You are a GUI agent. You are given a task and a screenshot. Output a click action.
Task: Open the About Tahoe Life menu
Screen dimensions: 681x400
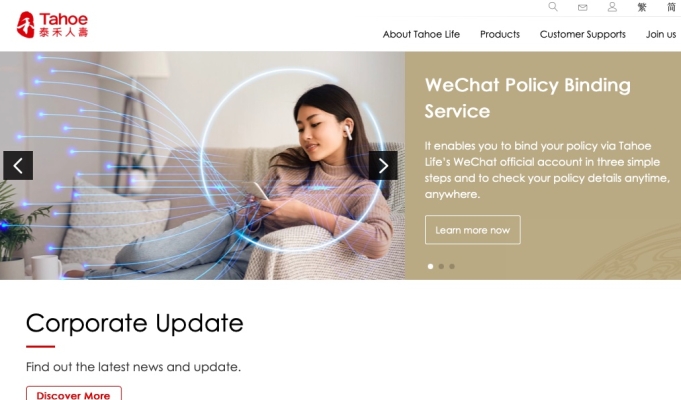pos(421,34)
